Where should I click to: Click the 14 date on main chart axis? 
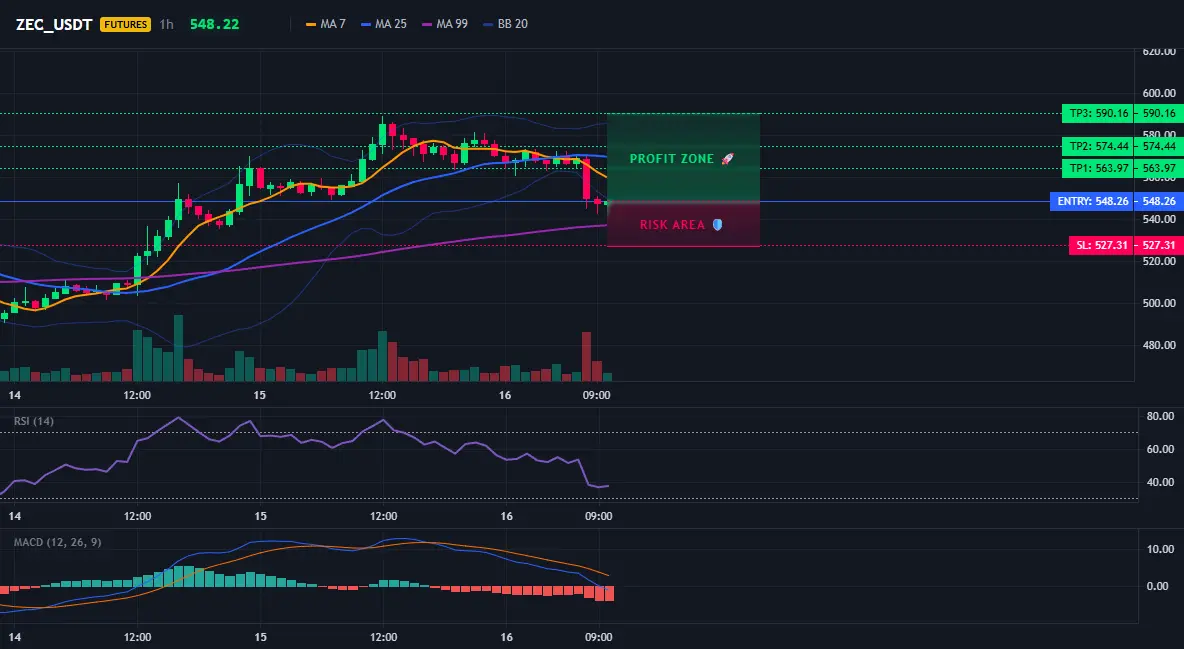pos(14,395)
